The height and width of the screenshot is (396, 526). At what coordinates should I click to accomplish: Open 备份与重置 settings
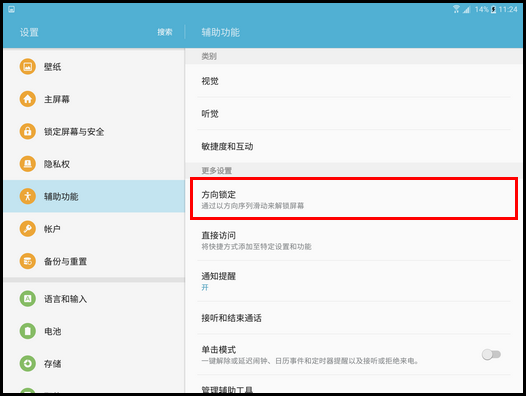(x=94, y=261)
